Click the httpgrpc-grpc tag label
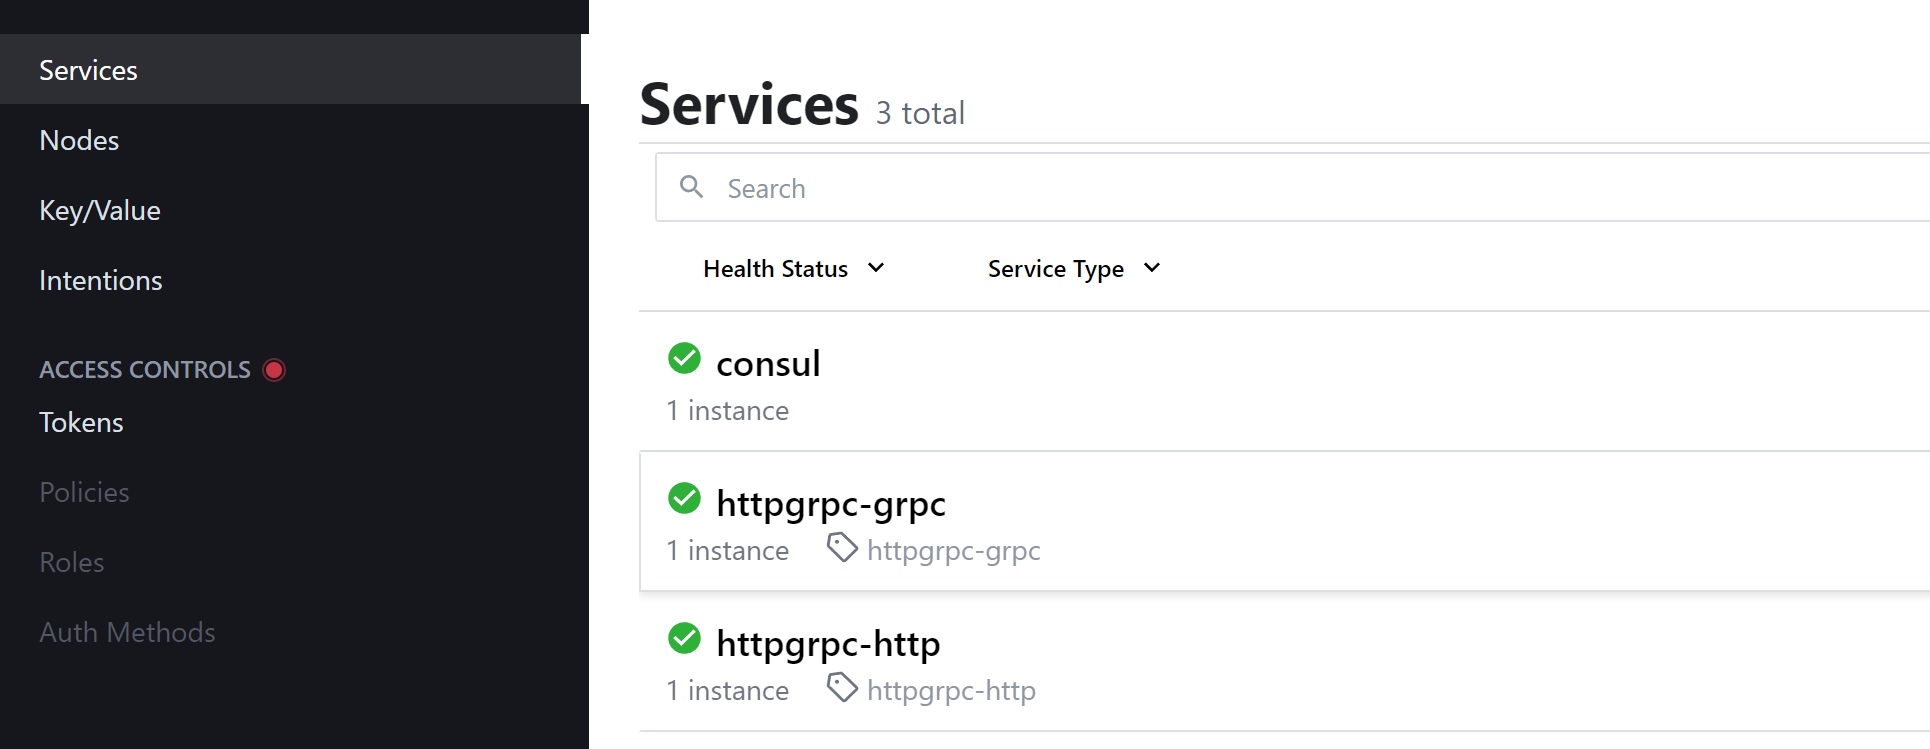The image size is (1930, 749). pyautogui.click(x=954, y=550)
